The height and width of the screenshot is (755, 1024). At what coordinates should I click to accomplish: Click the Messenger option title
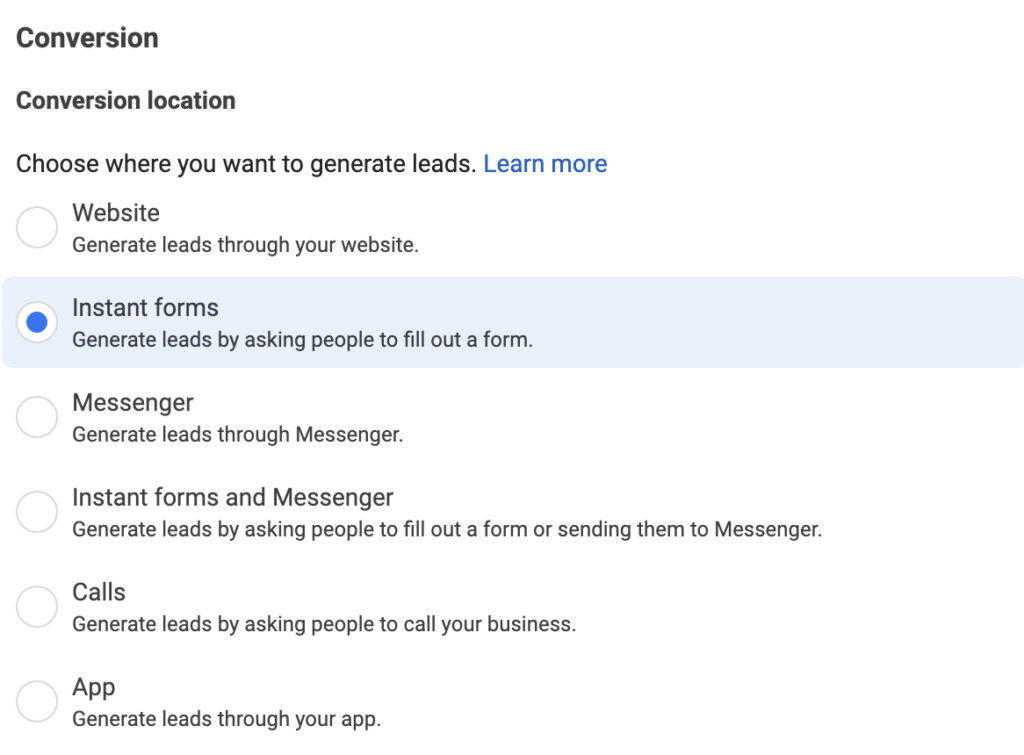pyautogui.click(x=133, y=403)
